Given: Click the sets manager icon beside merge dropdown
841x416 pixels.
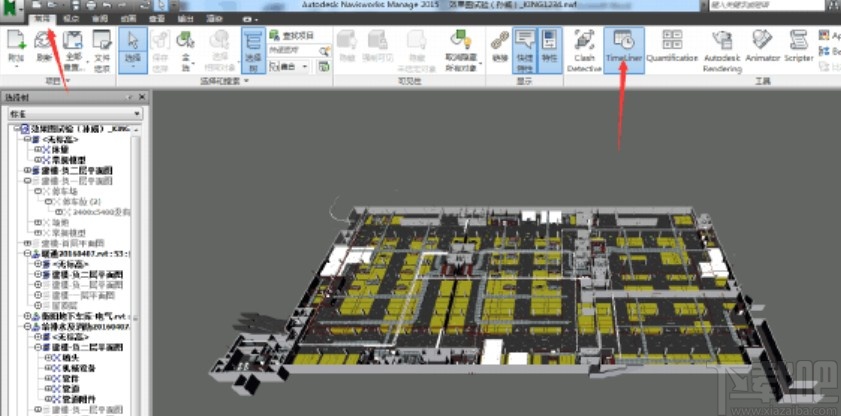Looking at the screenshot, I should click(x=324, y=66).
